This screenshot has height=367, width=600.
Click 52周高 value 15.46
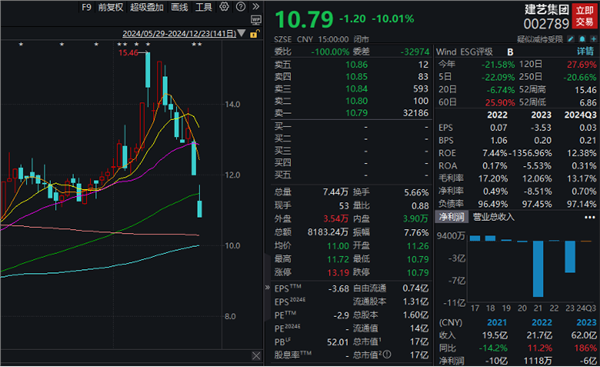[x=585, y=90]
